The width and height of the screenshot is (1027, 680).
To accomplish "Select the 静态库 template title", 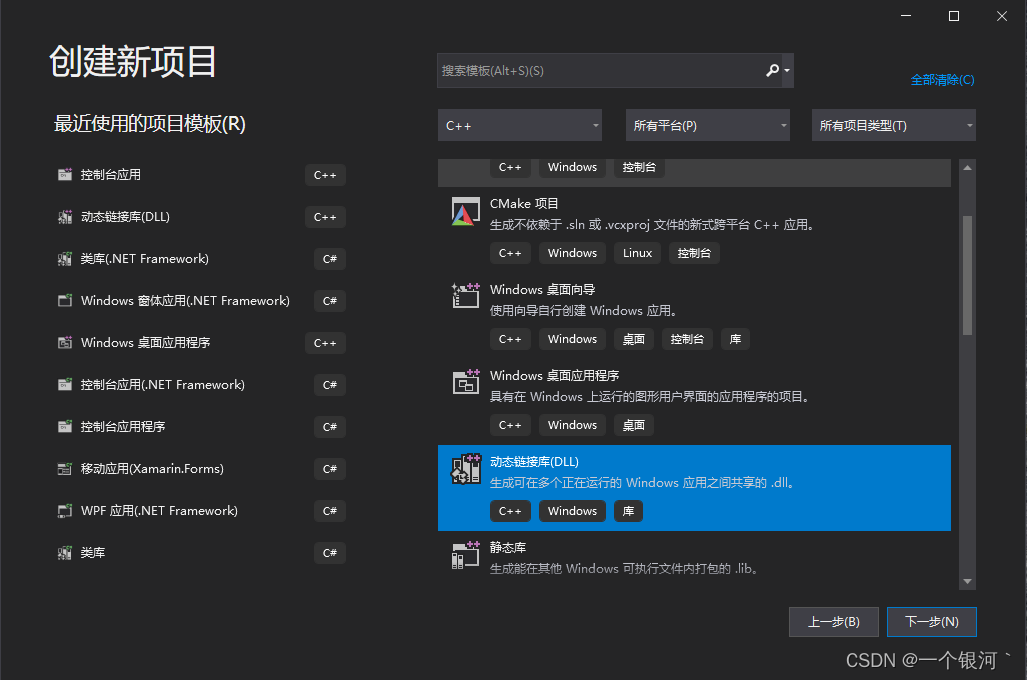I will tap(508, 547).
